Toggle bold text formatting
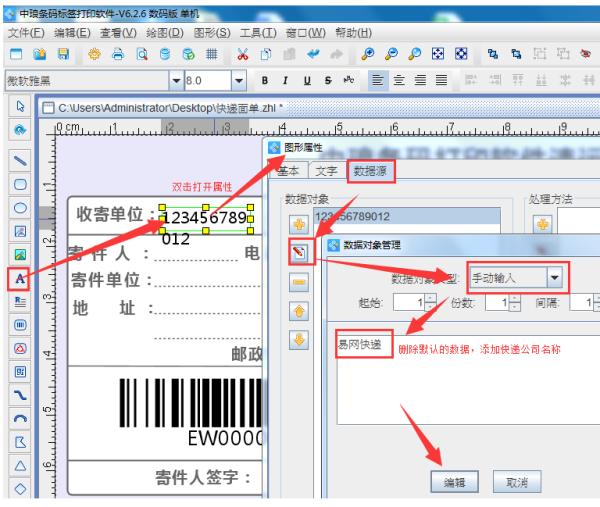Image resolution: width=600 pixels, height=507 pixels. (265, 80)
